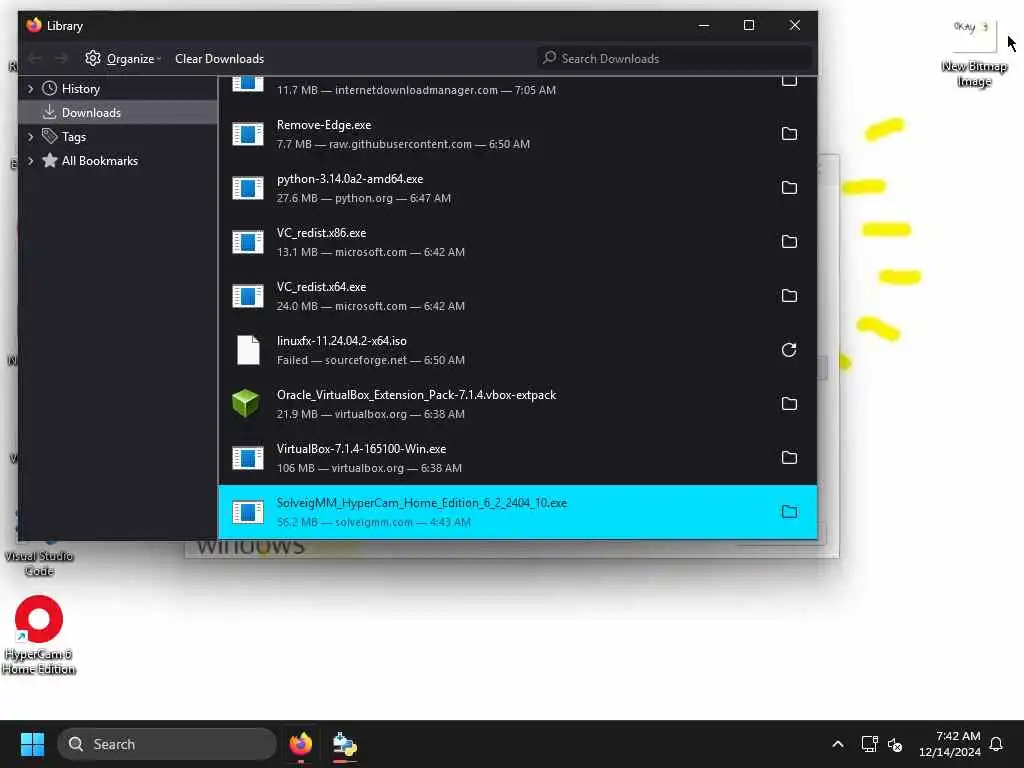Open the Windows Start menu
Screen dimensions: 1024x768
click(x=32, y=744)
